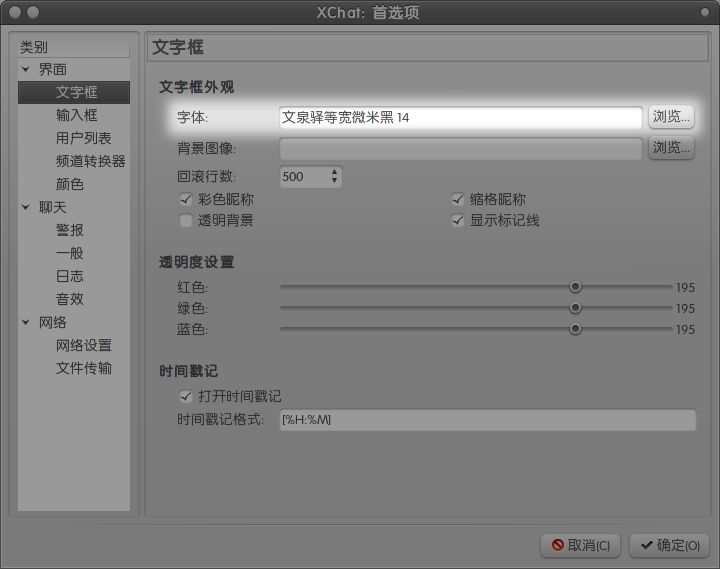Browse for a background image file
The image size is (720, 569).
click(x=671, y=148)
